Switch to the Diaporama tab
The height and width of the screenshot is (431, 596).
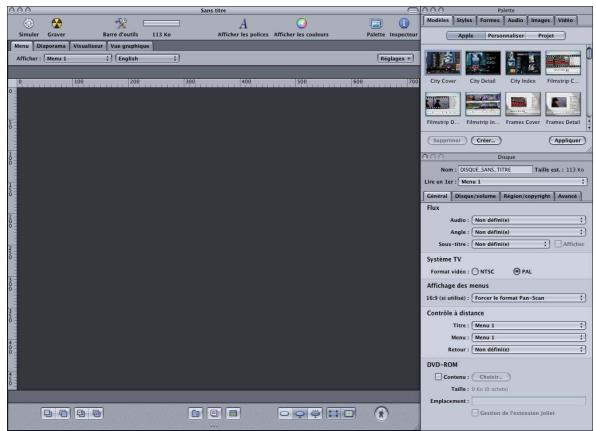point(51,46)
